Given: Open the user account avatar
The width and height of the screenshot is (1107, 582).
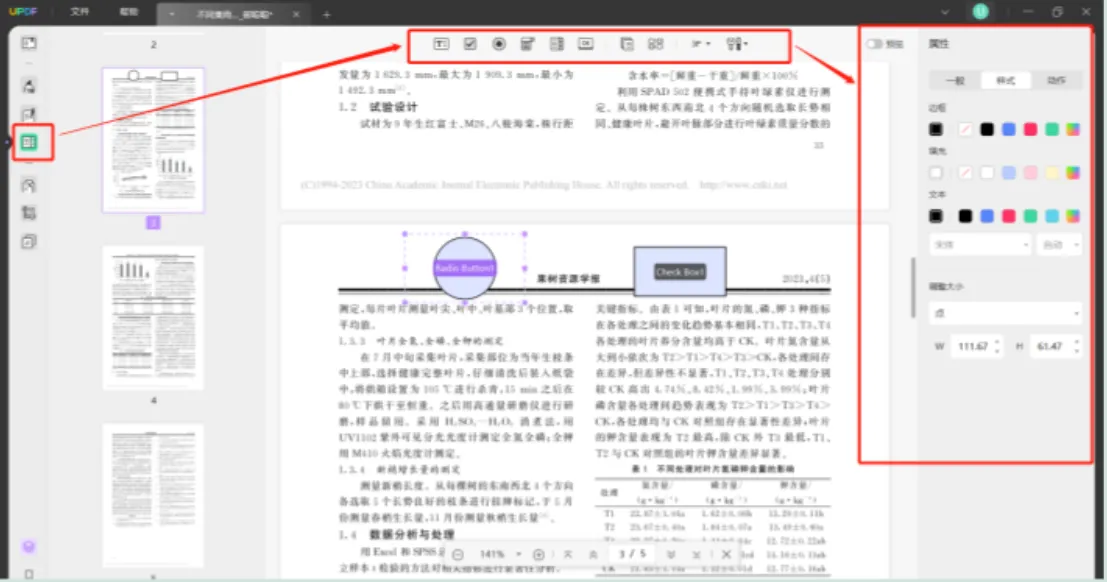Looking at the screenshot, I should pos(981,11).
